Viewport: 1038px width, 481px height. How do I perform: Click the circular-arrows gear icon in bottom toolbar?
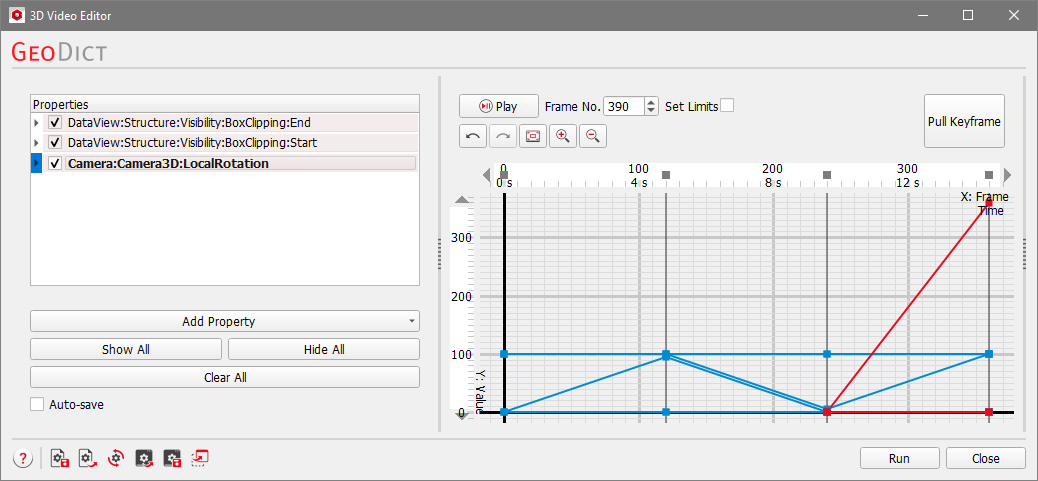116,458
